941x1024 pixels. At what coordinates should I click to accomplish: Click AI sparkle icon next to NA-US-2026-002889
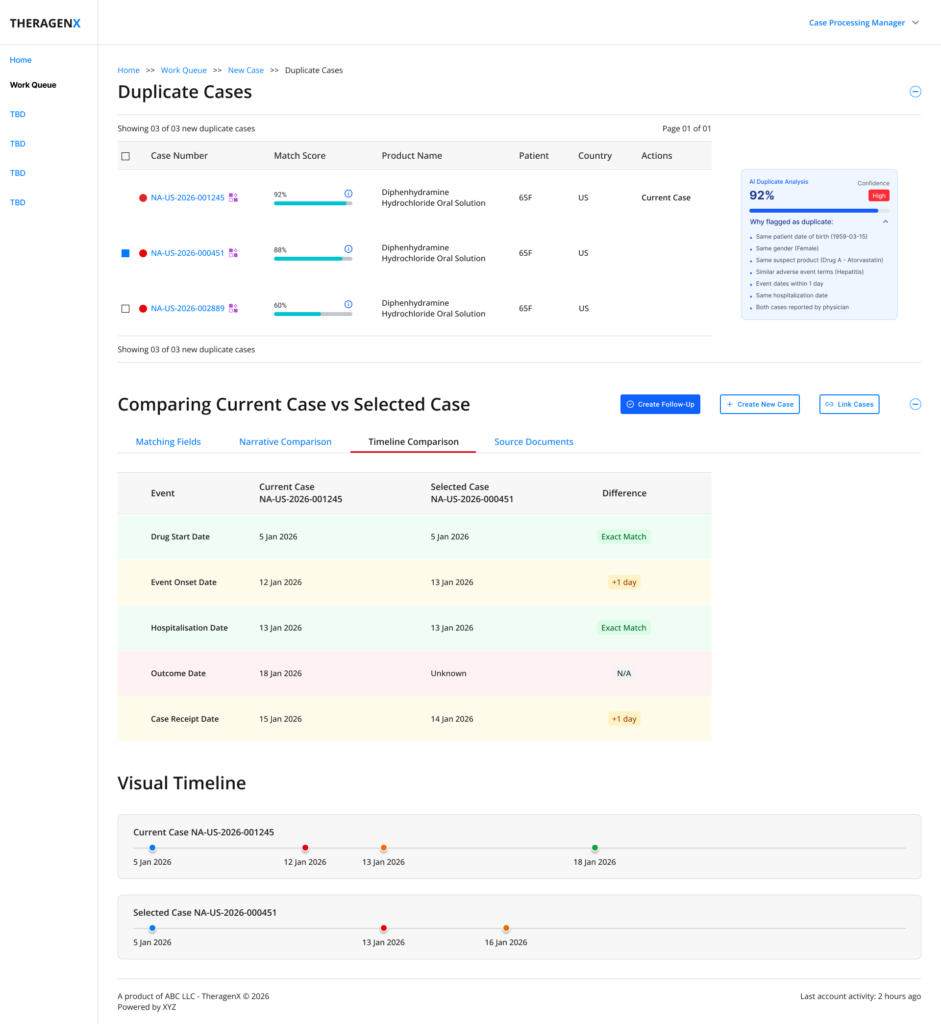point(233,308)
